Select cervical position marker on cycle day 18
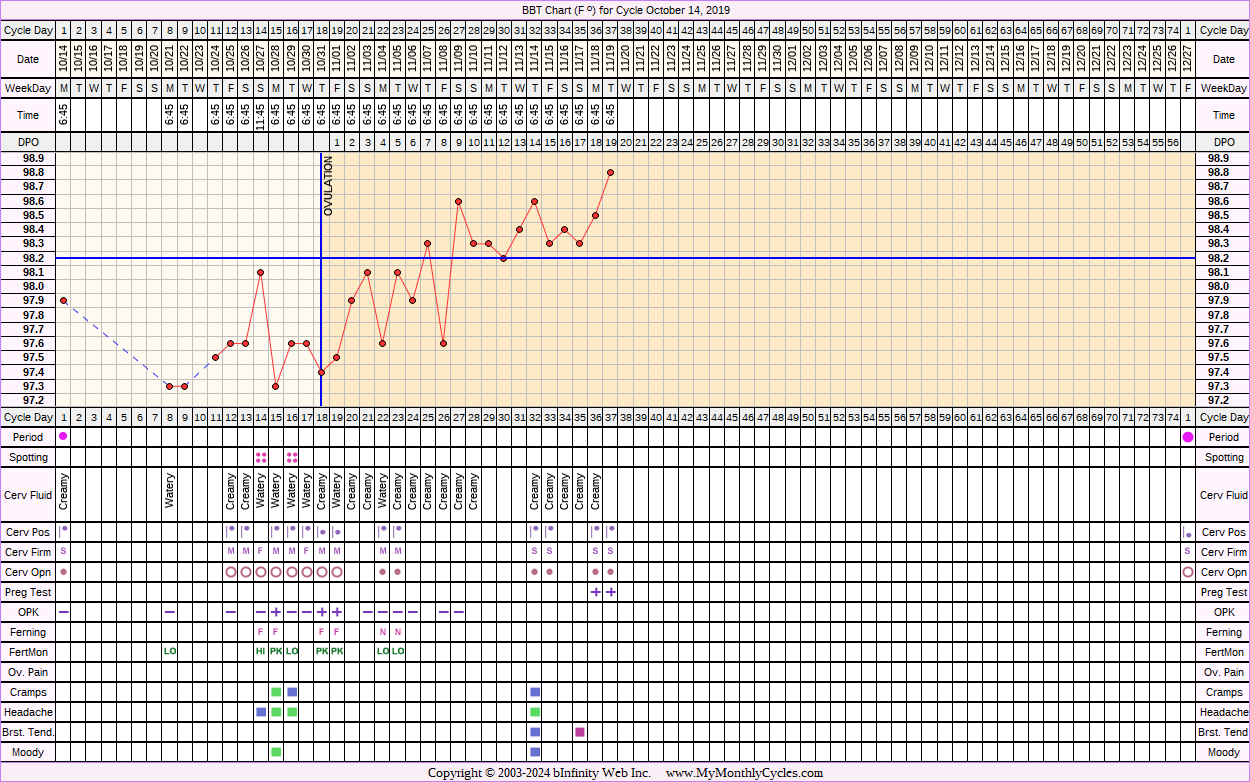This screenshot has height=782, width=1250. coord(322,532)
